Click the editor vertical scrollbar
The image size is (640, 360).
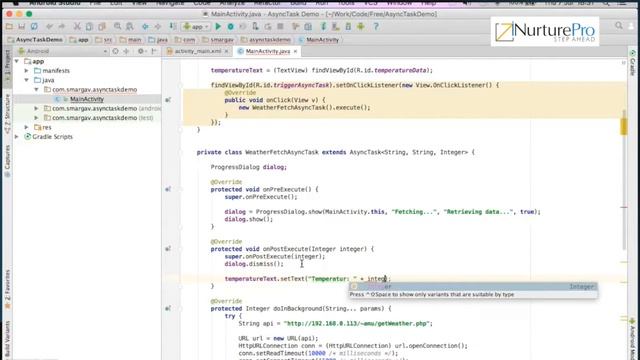tap(624, 180)
